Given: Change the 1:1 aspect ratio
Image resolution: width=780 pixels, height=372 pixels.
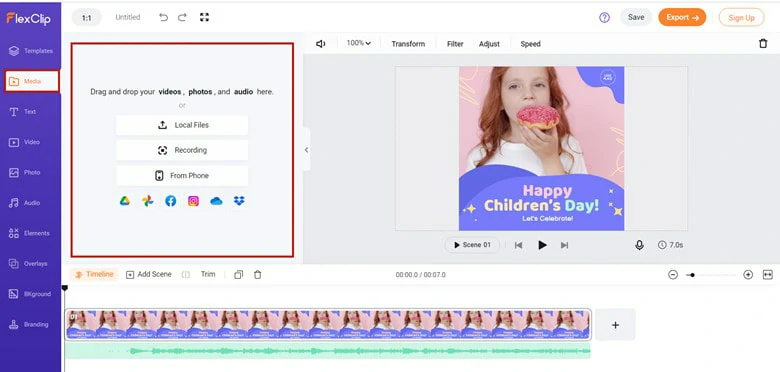Looking at the screenshot, I should tap(87, 17).
